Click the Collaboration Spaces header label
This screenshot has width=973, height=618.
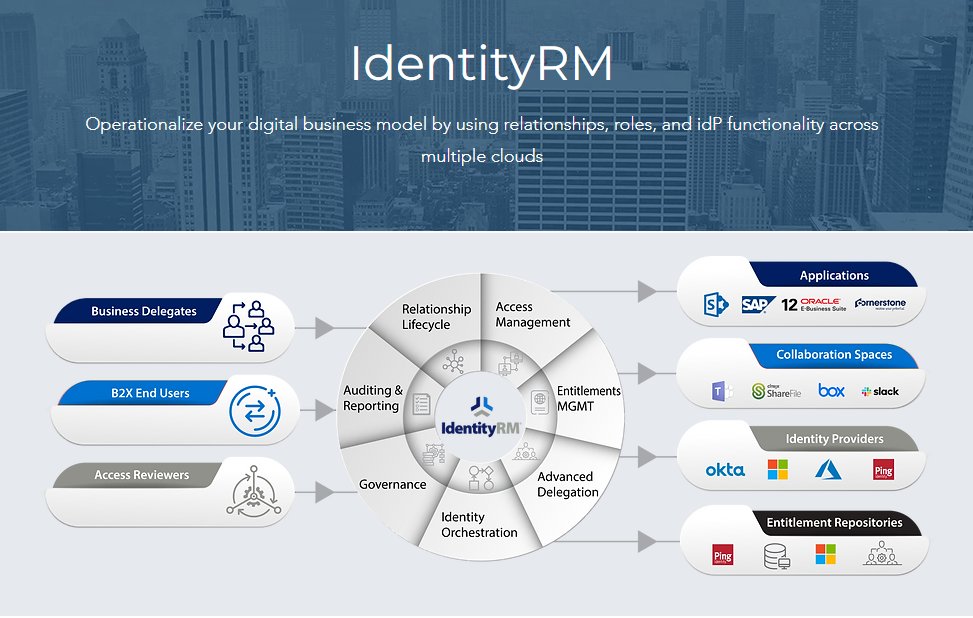point(834,354)
